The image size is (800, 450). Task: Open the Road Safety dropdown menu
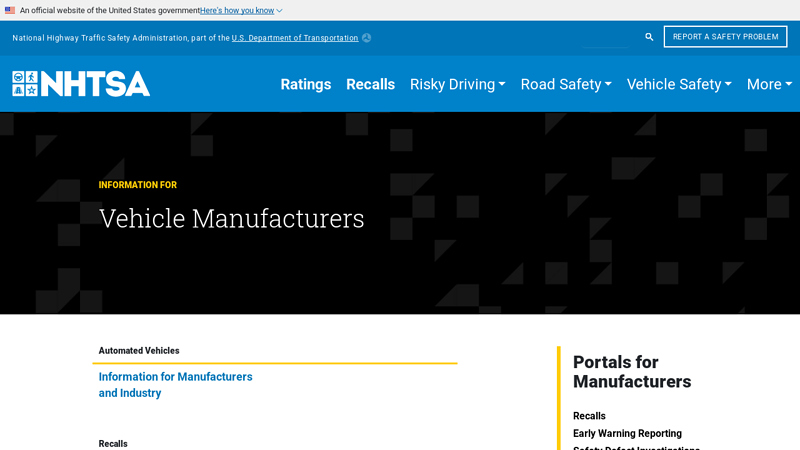click(x=566, y=84)
